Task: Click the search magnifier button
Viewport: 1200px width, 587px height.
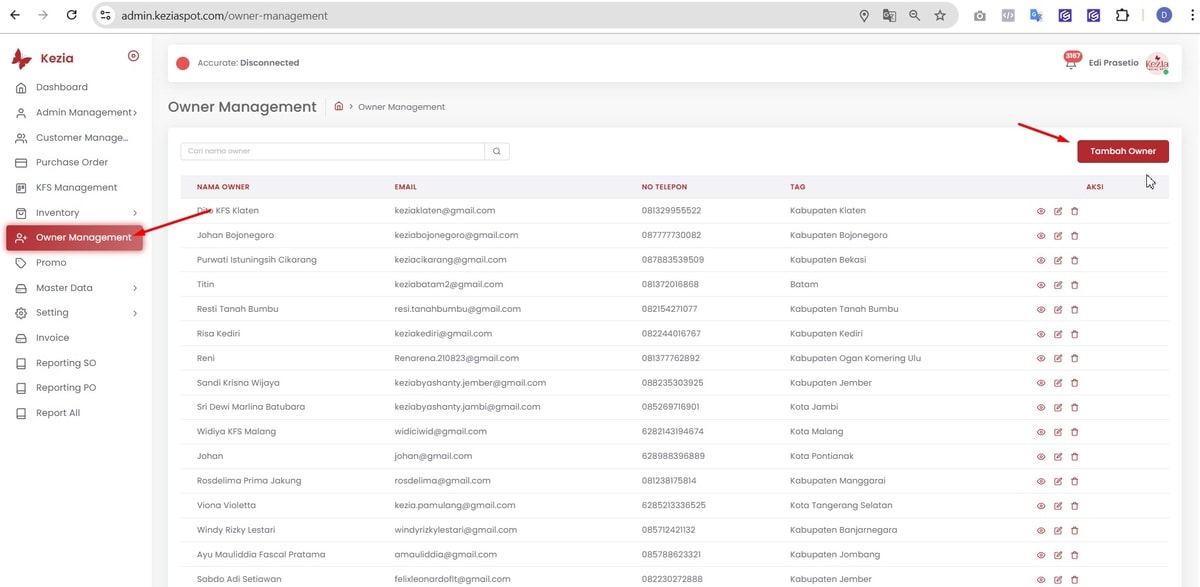Action: 497,151
